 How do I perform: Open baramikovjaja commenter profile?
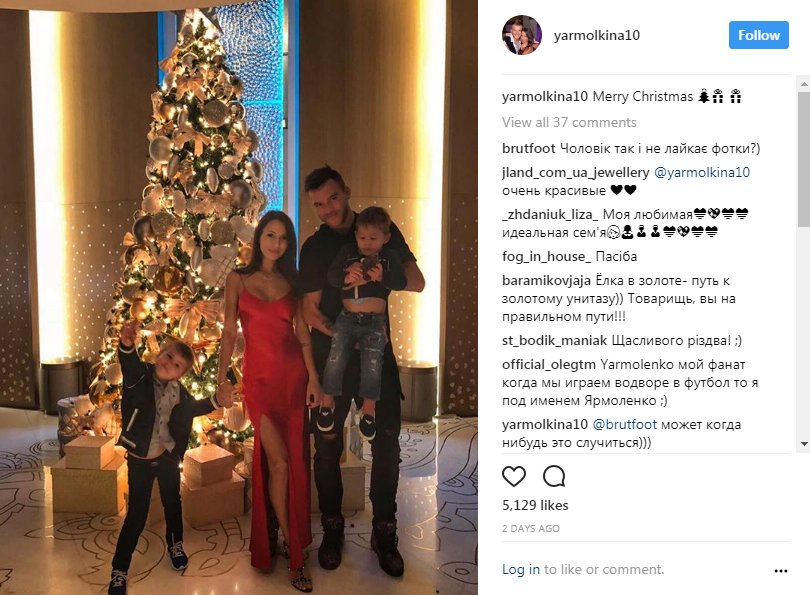point(547,280)
